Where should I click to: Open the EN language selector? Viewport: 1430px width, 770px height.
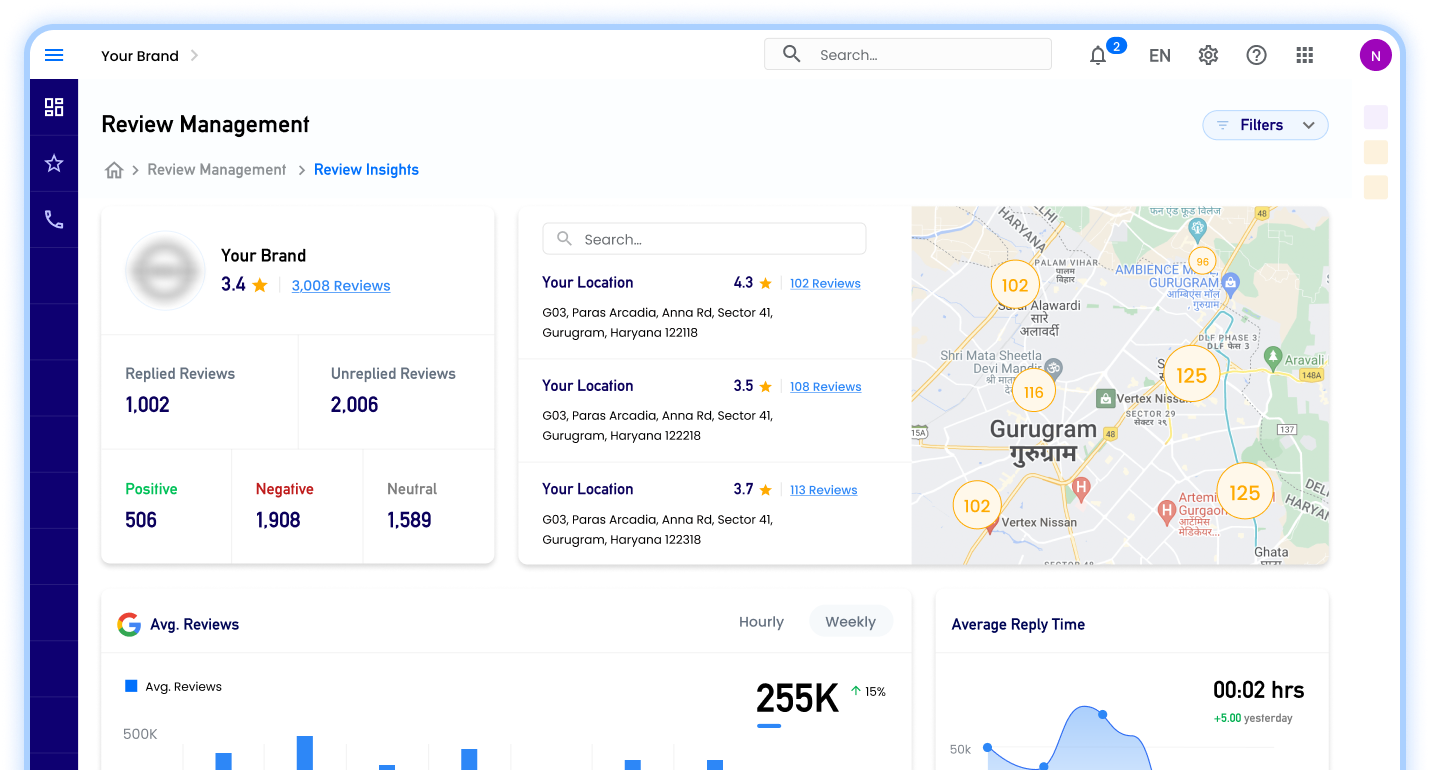(1160, 56)
